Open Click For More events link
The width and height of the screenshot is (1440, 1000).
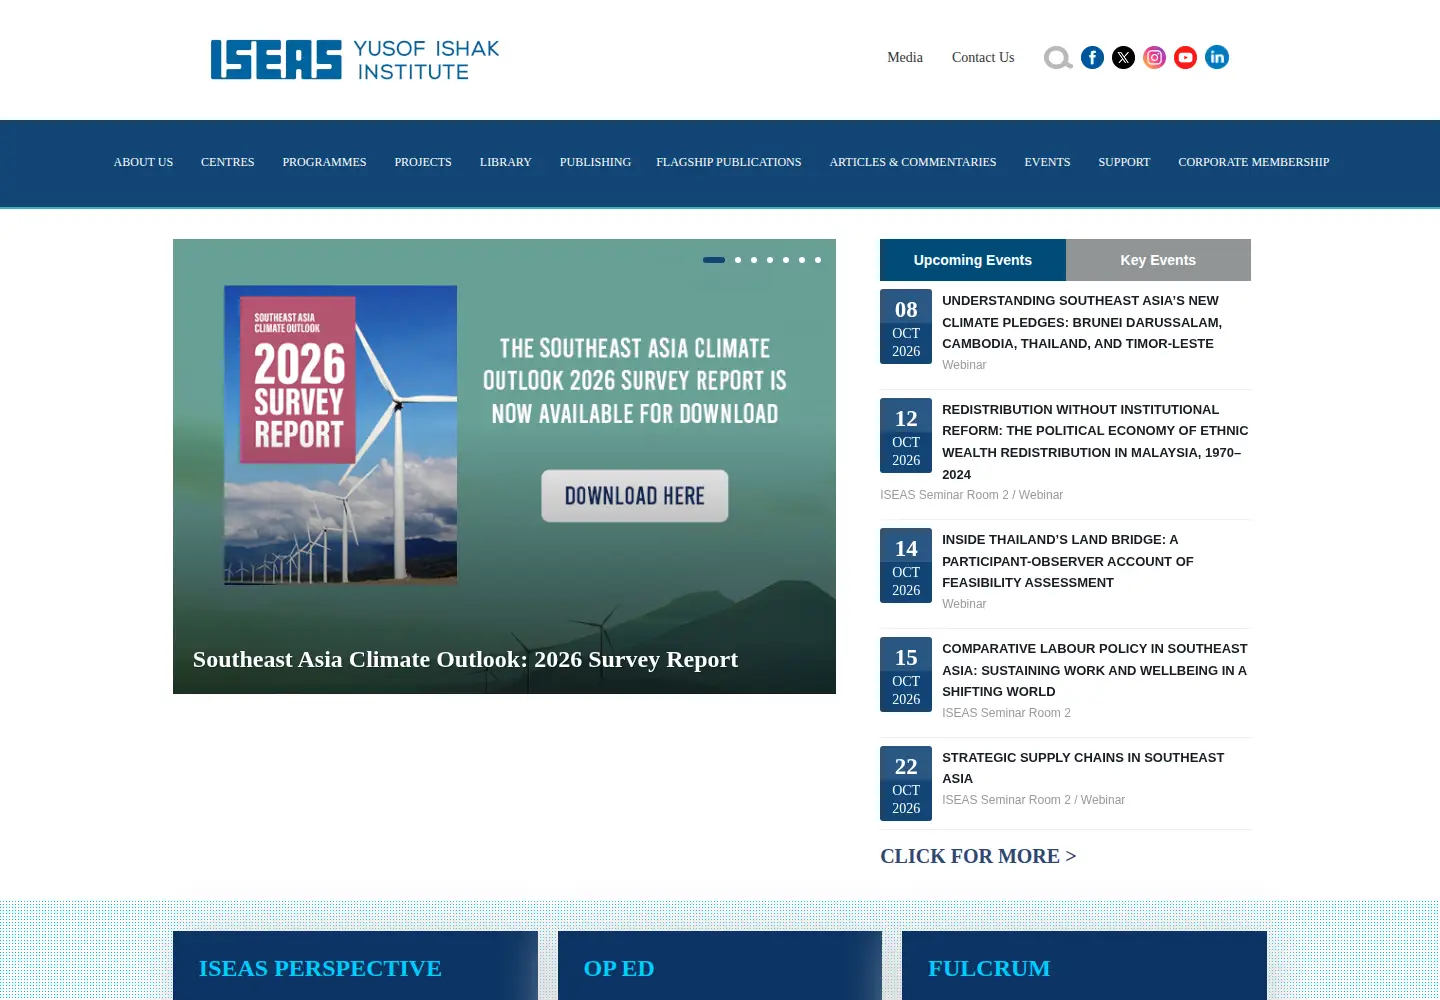coord(978,856)
